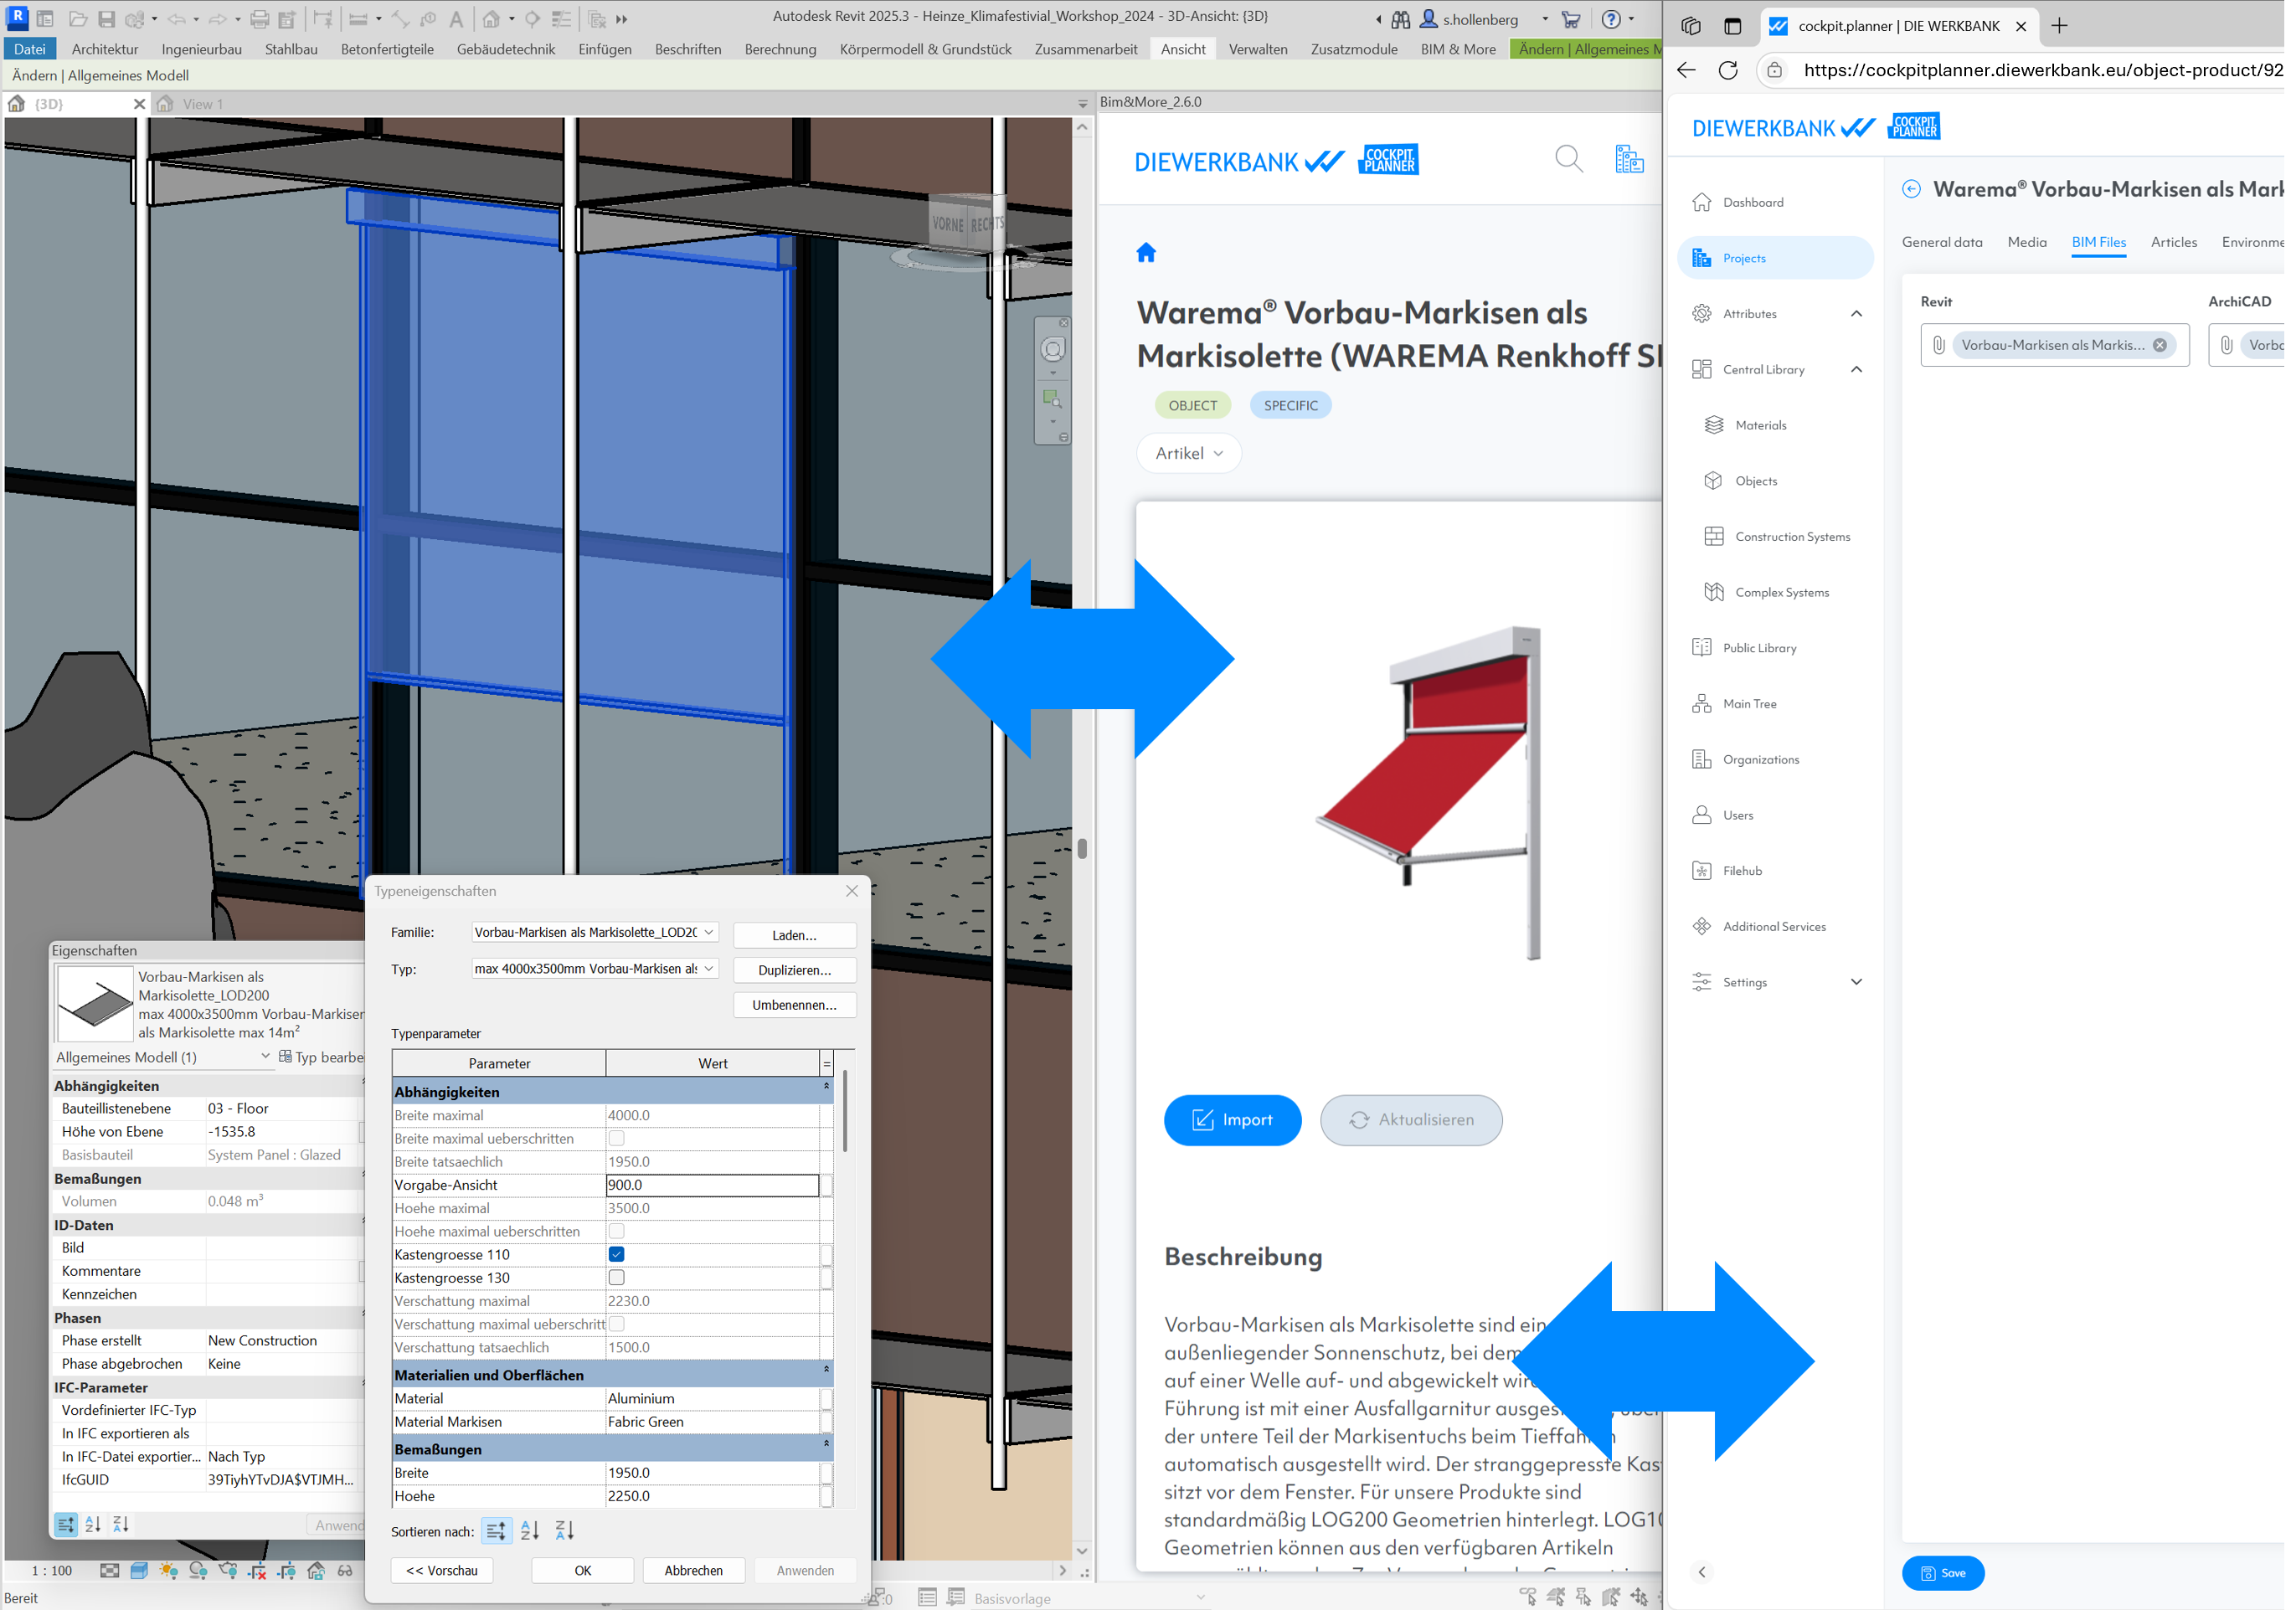Click the awning product image thumbnail
The width and height of the screenshot is (2296, 1610).
[1427, 792]
